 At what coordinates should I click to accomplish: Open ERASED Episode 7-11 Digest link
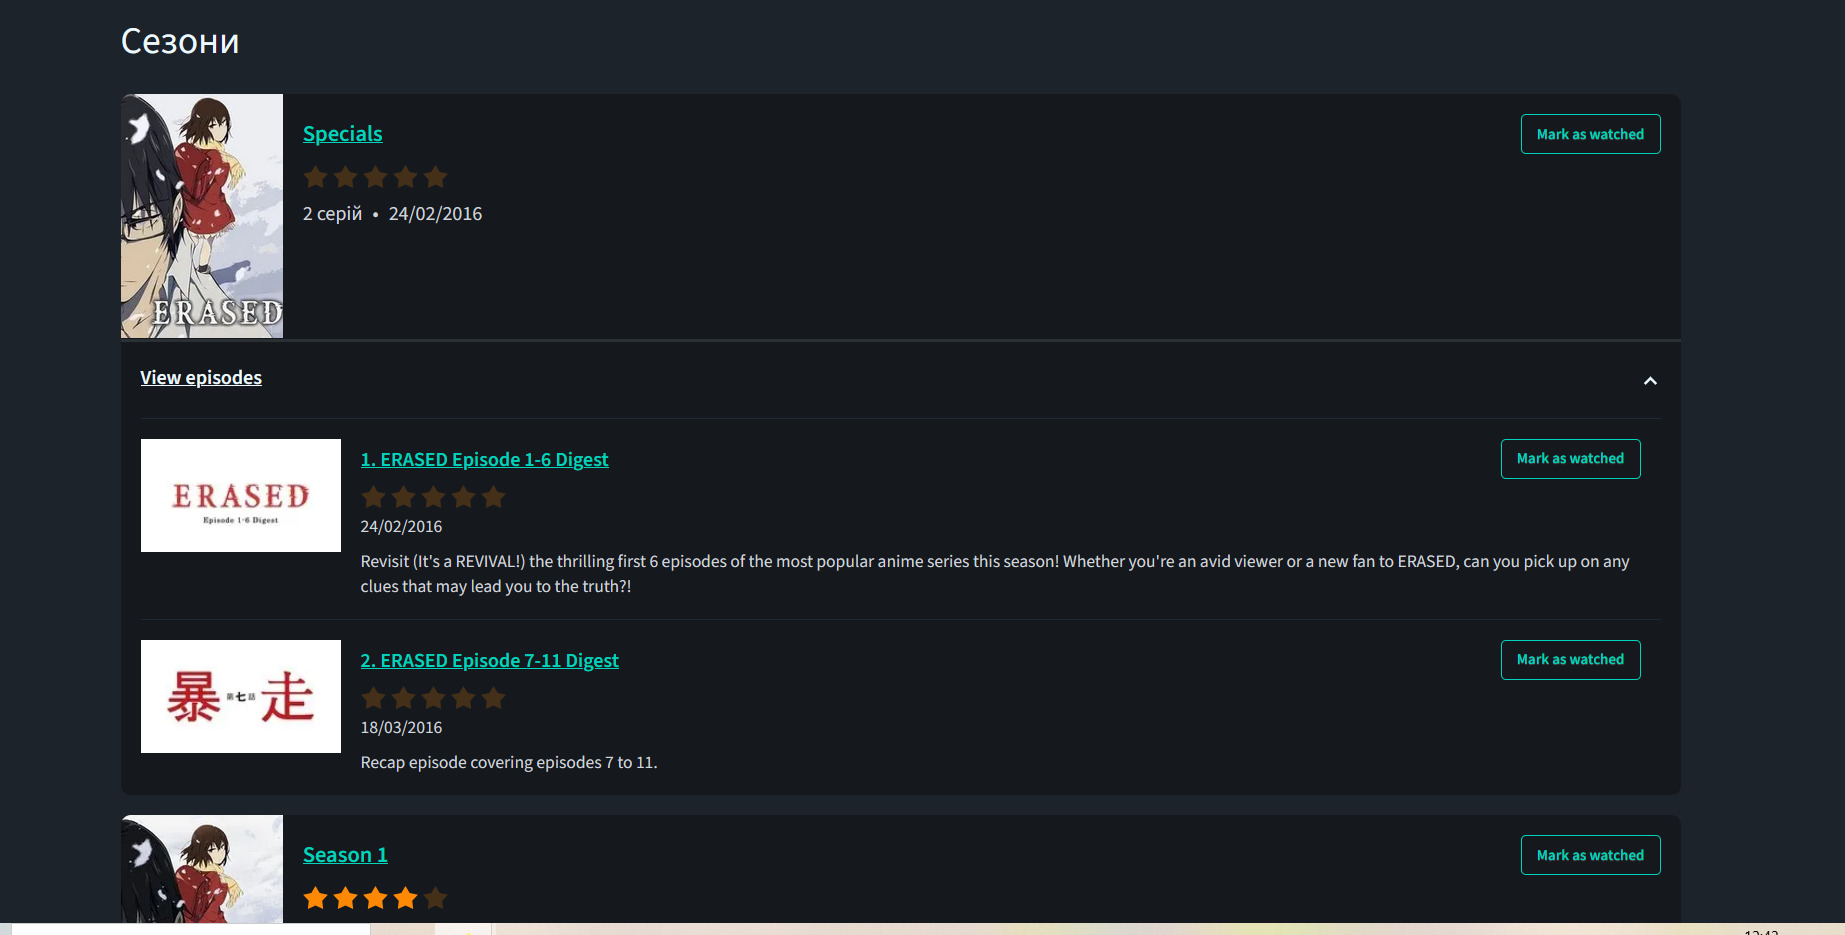(489, 661)
